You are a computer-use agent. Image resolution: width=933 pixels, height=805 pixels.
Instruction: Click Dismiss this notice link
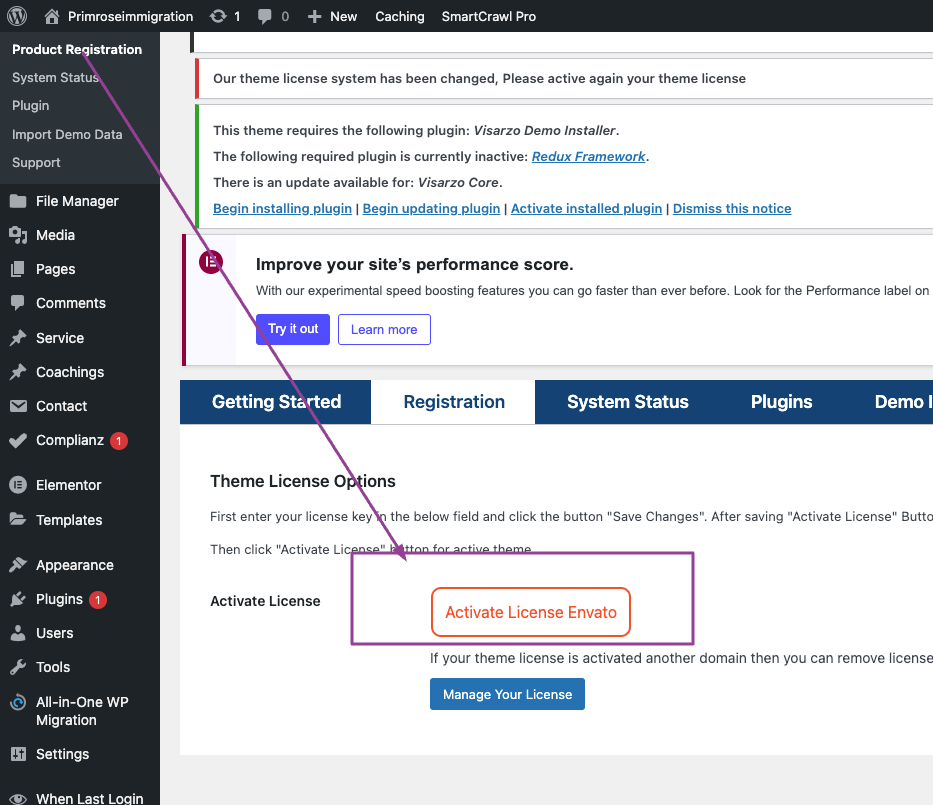(x=732, y=208)
